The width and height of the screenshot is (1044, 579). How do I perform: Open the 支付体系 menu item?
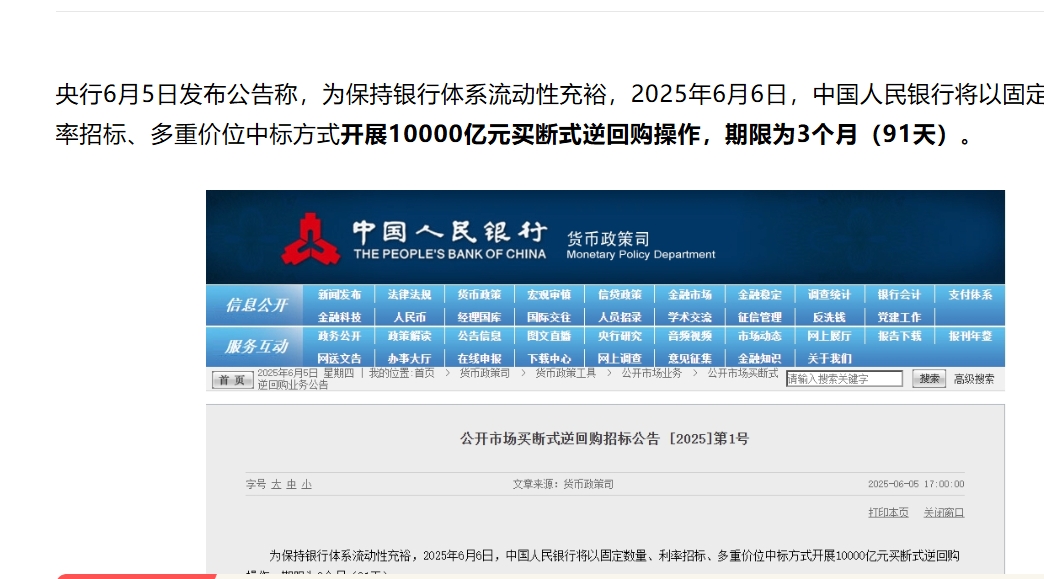(970, 295)
